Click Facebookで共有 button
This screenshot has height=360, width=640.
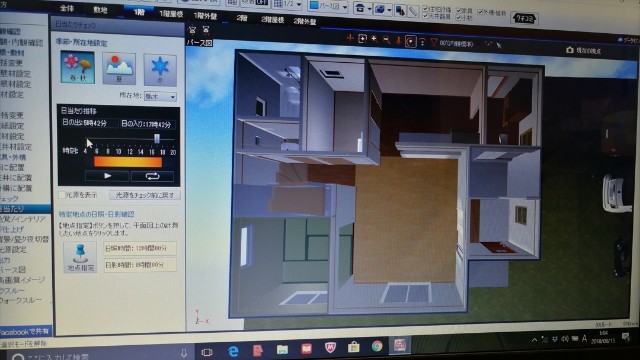(25, 332)
